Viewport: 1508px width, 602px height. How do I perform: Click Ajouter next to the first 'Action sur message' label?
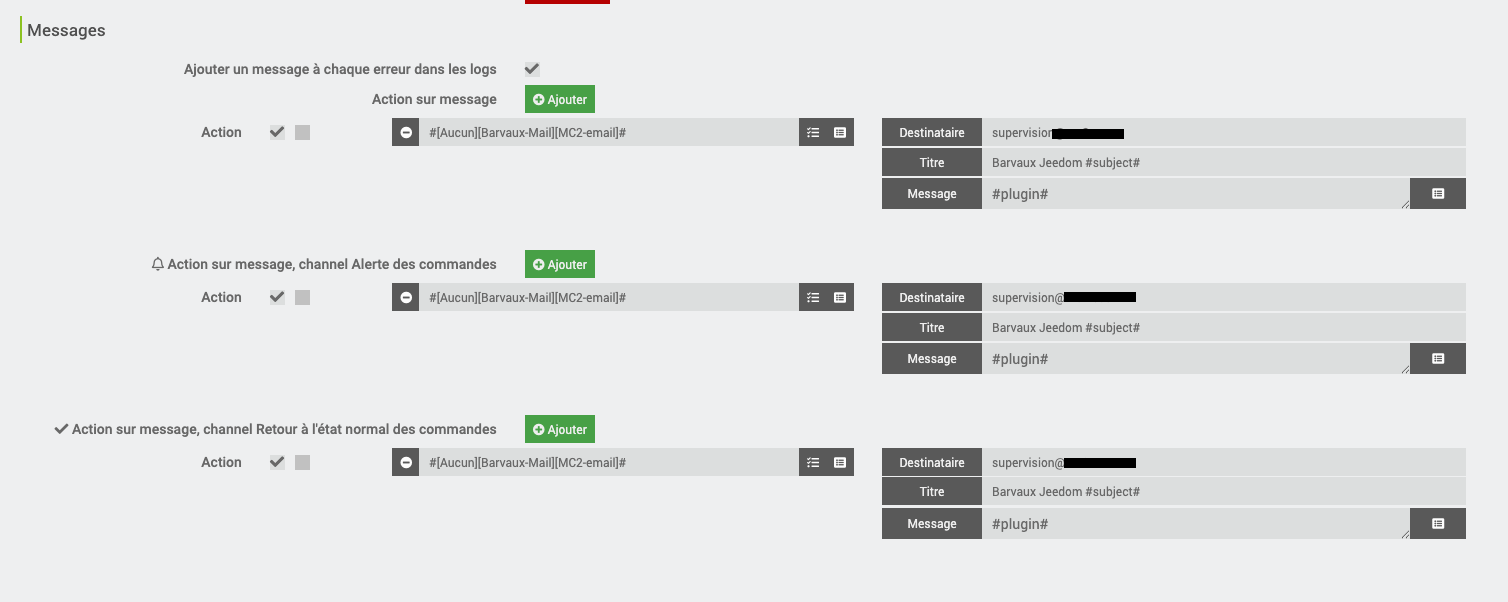click(560, 99)
